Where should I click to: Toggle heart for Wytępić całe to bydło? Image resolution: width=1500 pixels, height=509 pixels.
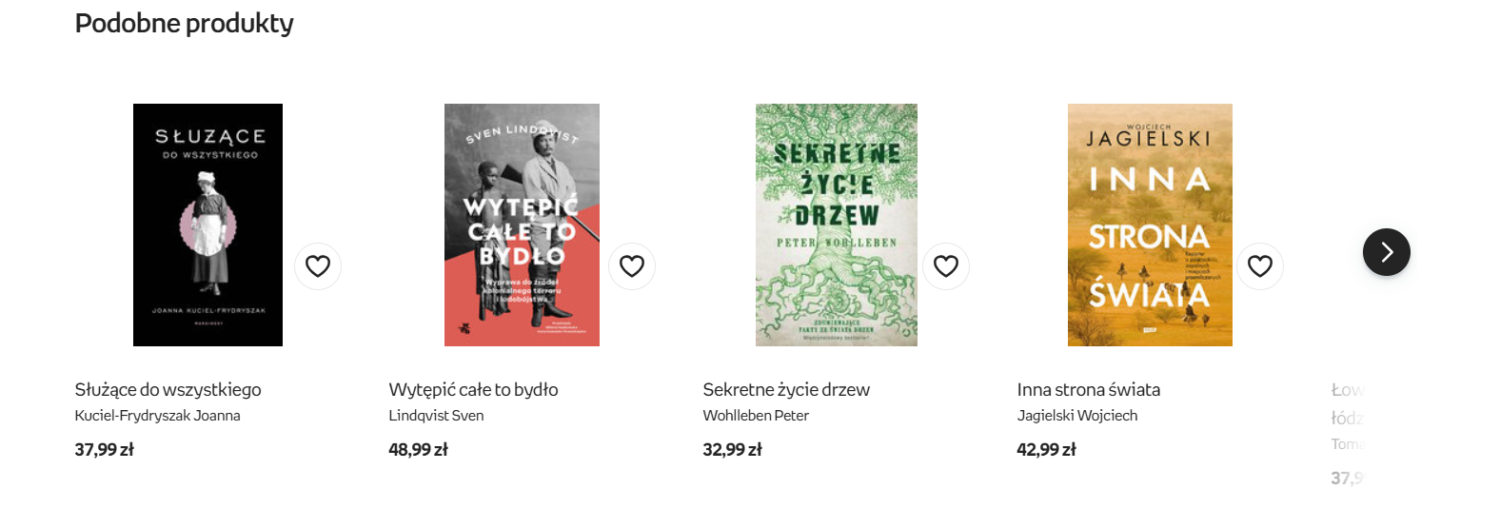tap(632, 266)
